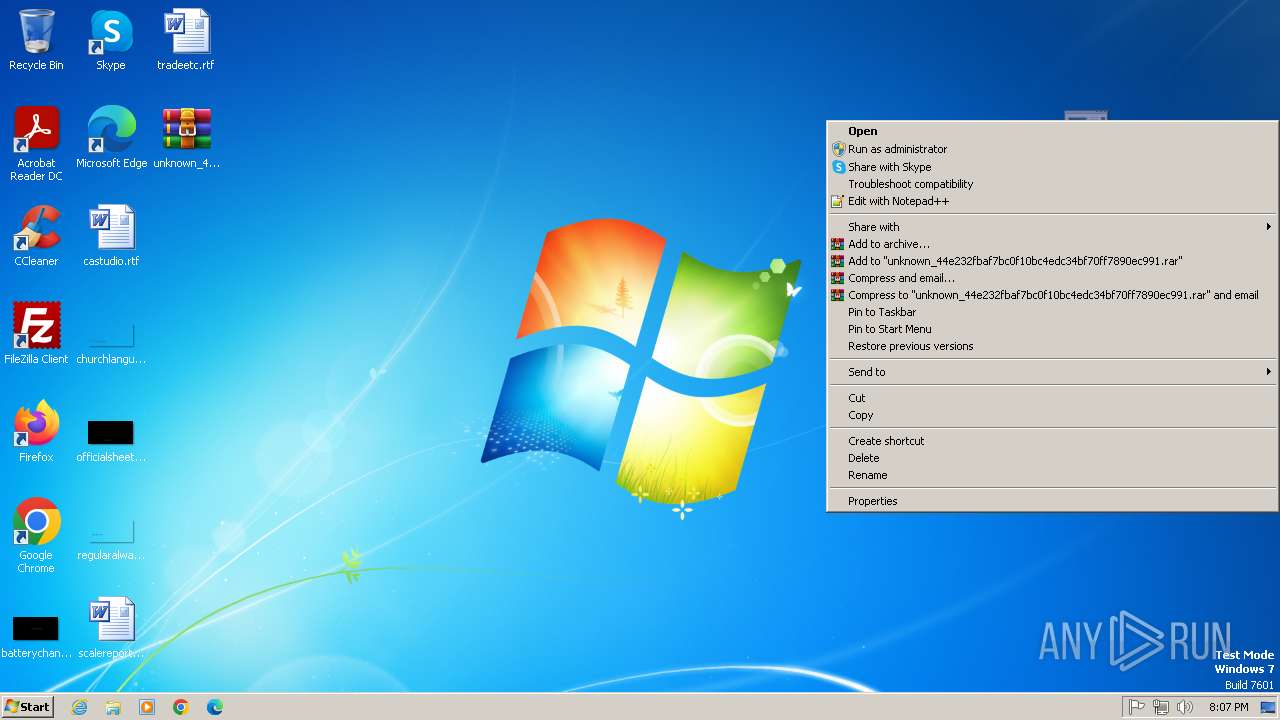Launch FileZilla Client from the desktop
The image size is (1280, 720).
(36, 334)
